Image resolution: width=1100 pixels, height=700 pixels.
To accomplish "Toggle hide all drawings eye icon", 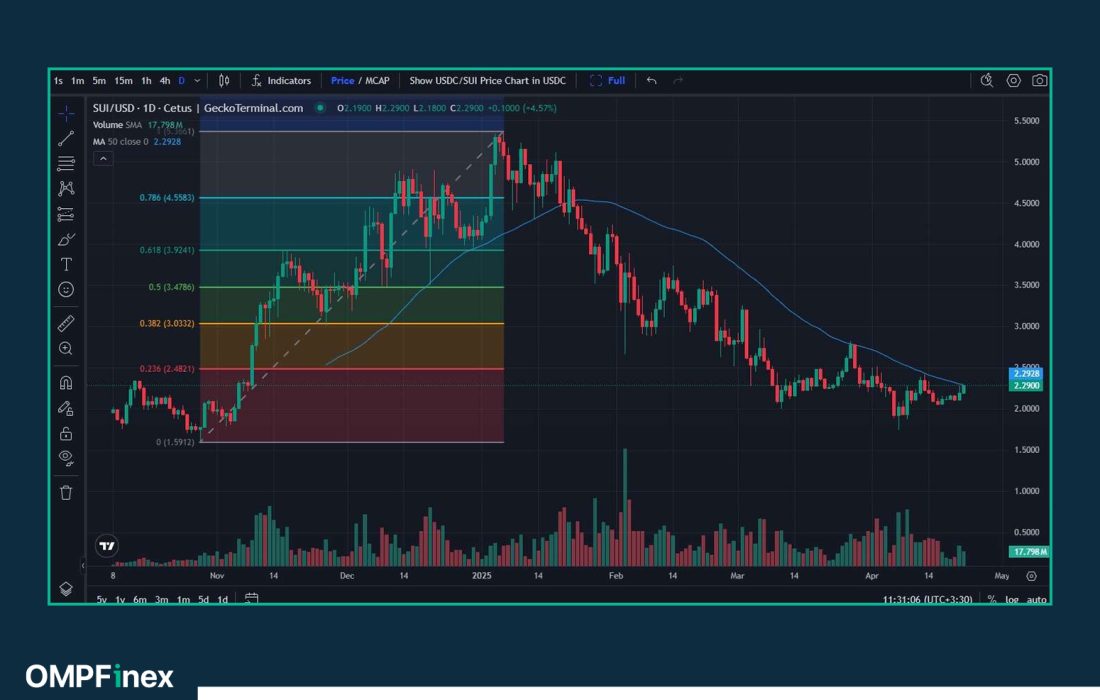I will click(x=66, y=457).
